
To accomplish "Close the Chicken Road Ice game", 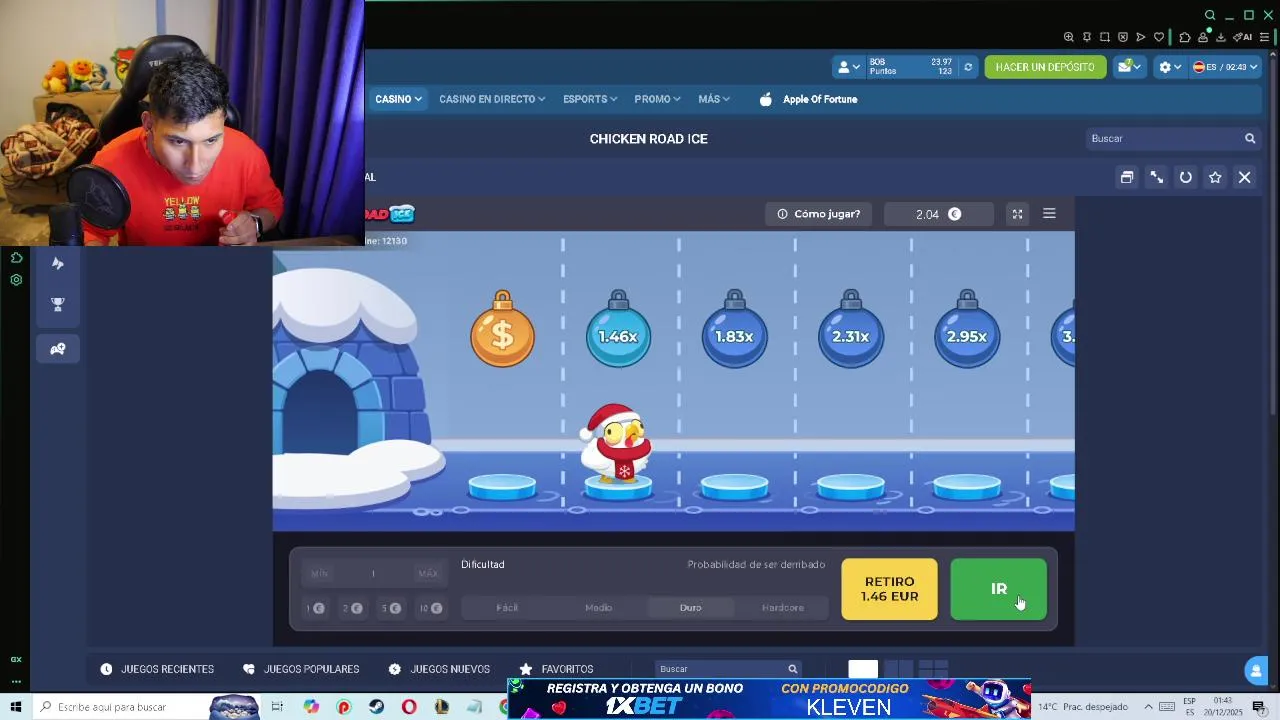I will (1245, 177).
